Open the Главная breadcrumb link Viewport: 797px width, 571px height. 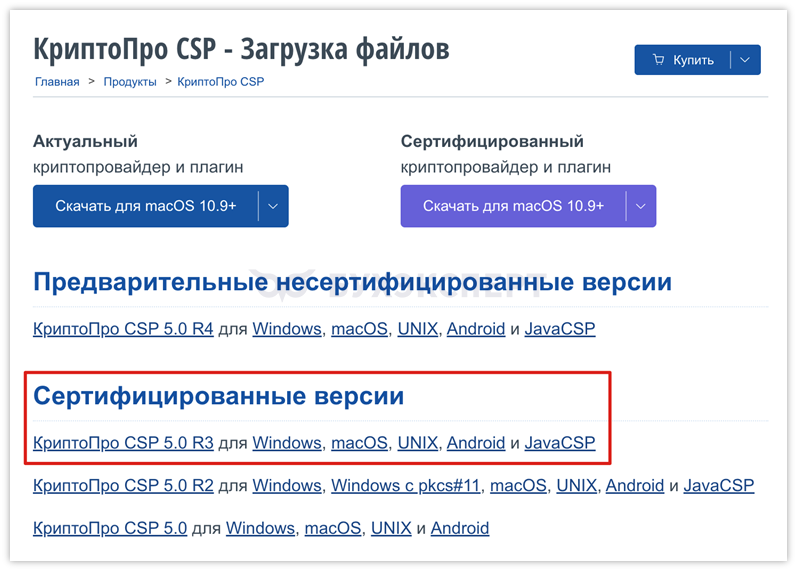pos(57,82)
